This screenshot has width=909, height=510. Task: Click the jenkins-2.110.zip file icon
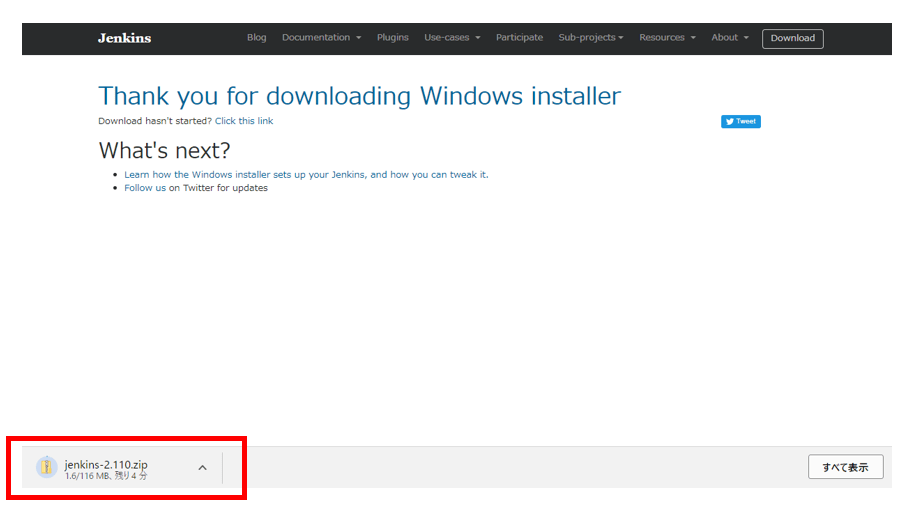coord(46,467)
